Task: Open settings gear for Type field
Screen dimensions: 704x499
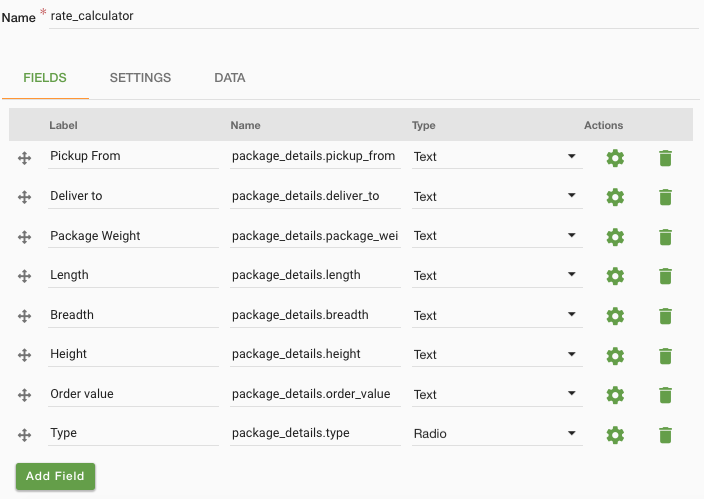Action: (x=615, y=435)
